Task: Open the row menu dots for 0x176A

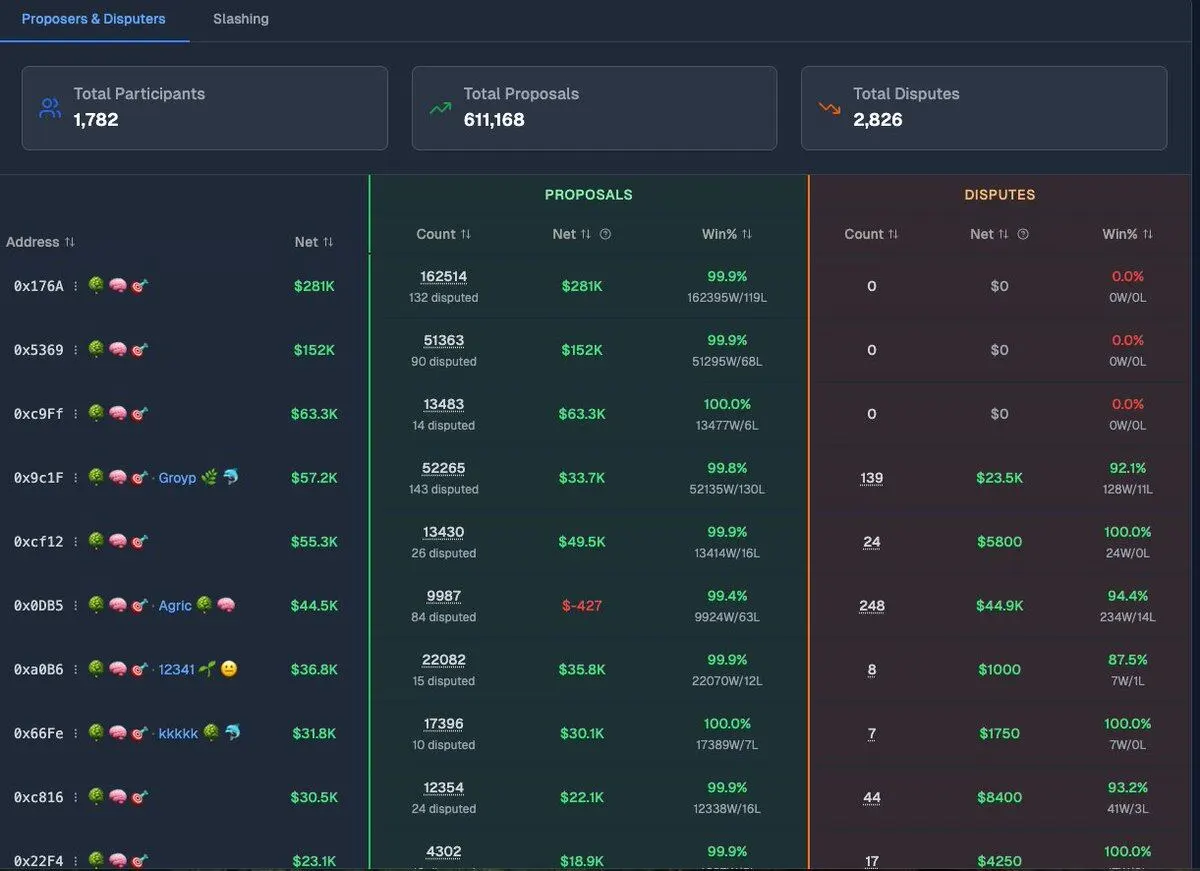Action: click(x=75, y=286)
